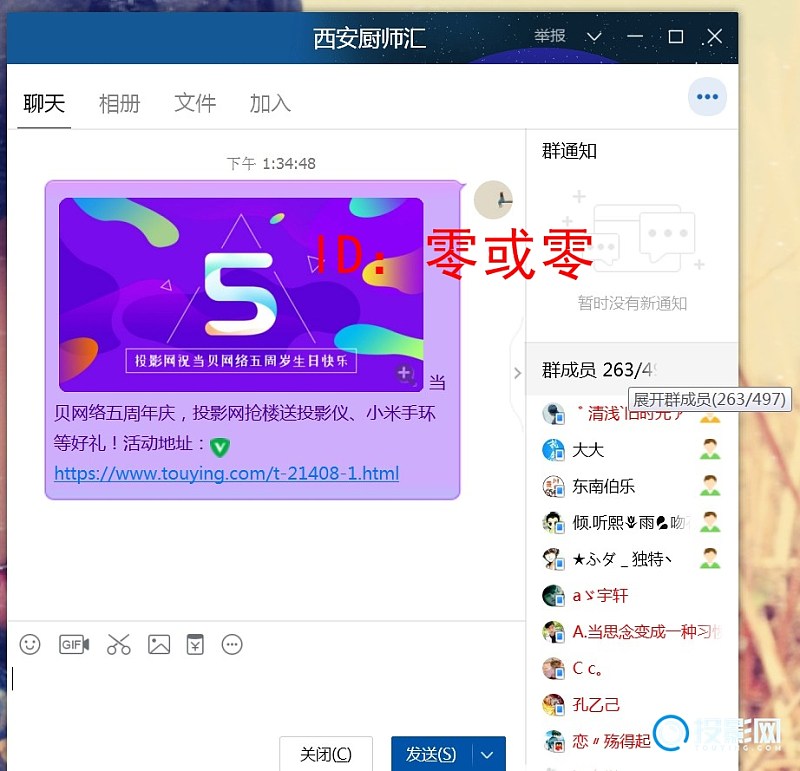This screenshot has height=771, width=800.
Task: Close the 西安厨师汇 chat window
Action: coord(714,36)
